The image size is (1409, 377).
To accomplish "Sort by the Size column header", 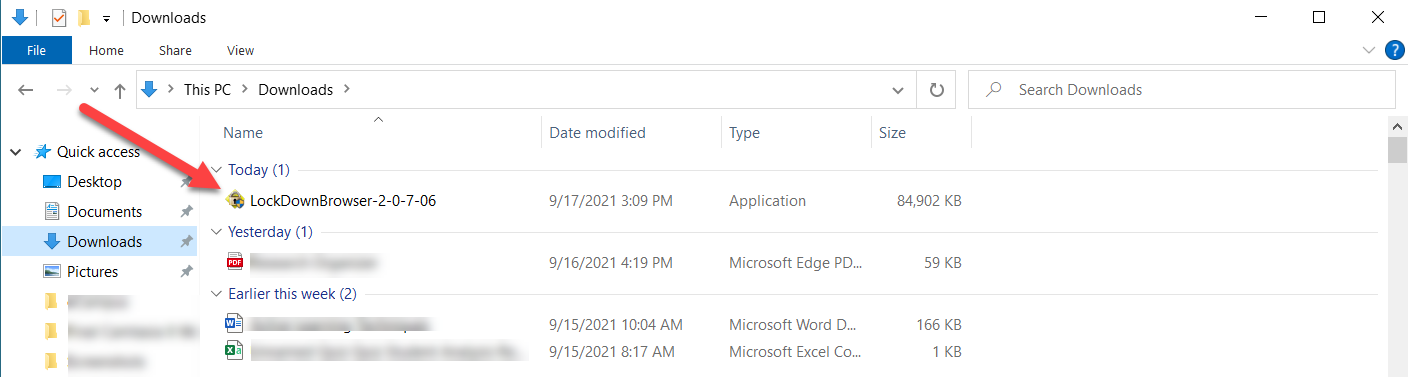I will click(x=892, y=132).
